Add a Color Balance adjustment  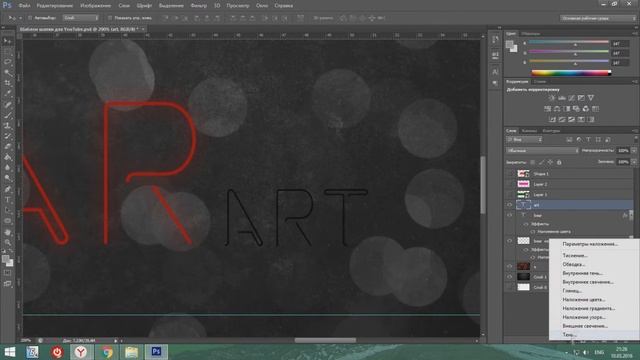point(557,109)
